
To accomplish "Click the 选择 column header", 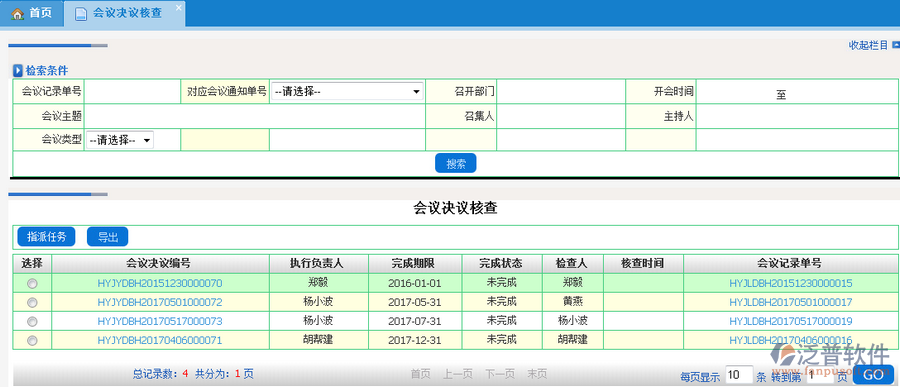I will pos(32,264).
